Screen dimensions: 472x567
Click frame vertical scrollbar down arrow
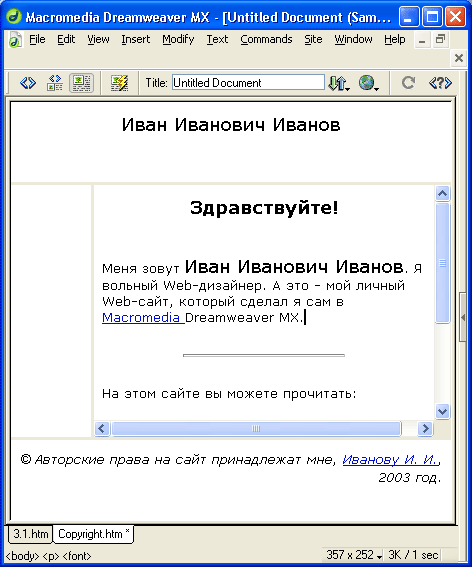(x=442, y=411)
